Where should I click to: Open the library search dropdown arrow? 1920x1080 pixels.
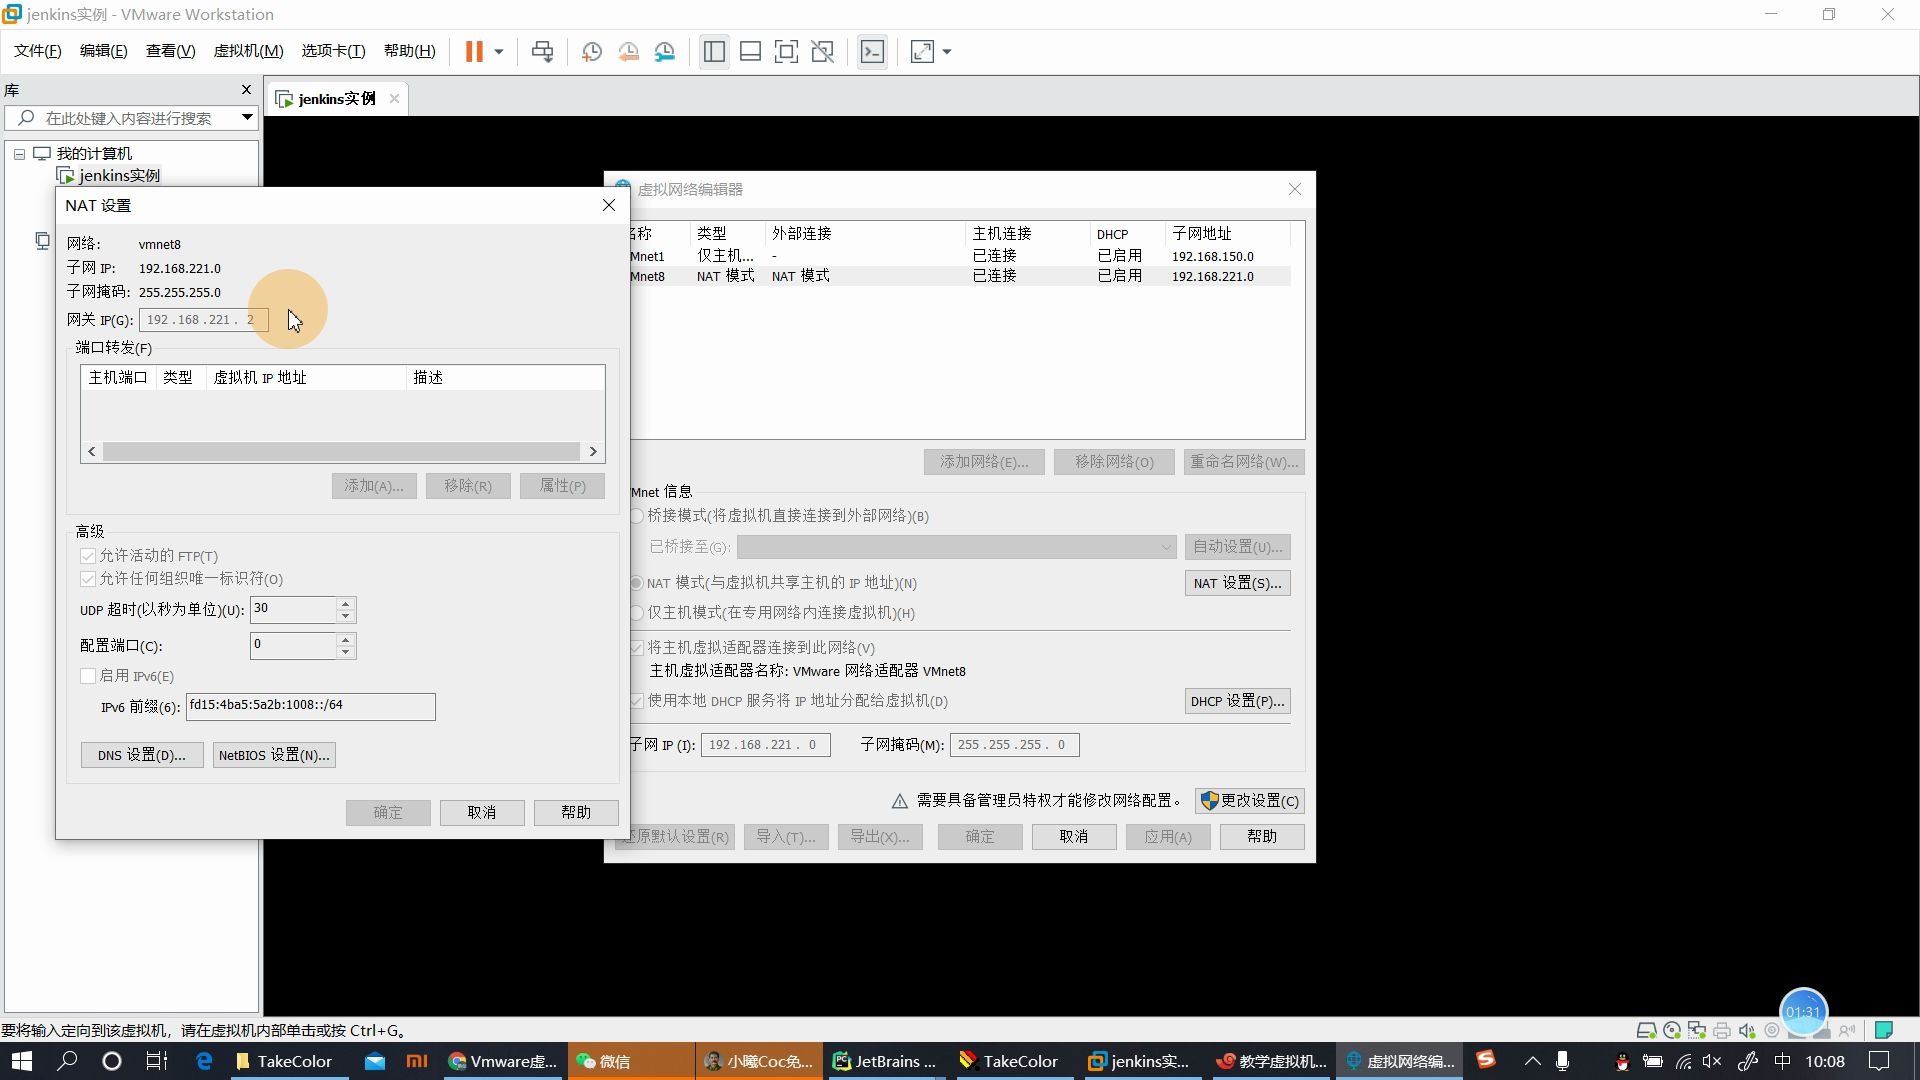tap(246, 118)
